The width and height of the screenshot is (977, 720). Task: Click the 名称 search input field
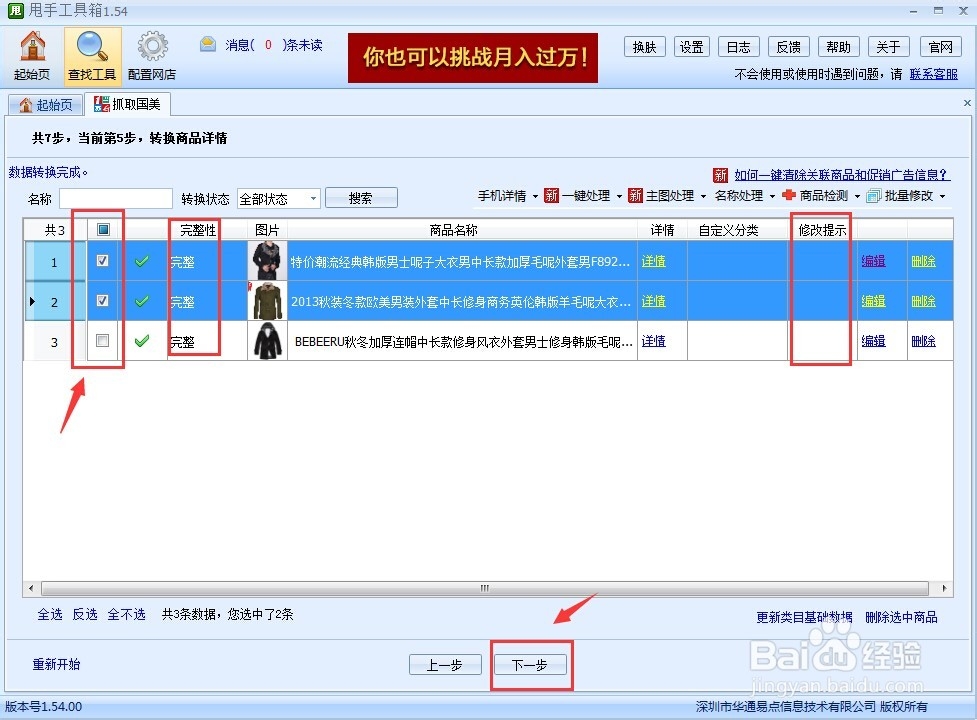116,198
